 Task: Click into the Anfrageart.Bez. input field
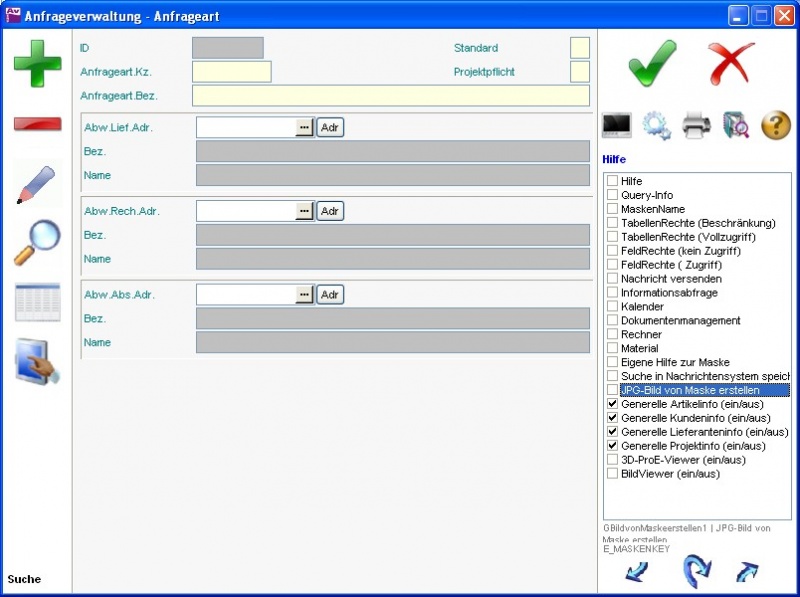click(390, 96)
